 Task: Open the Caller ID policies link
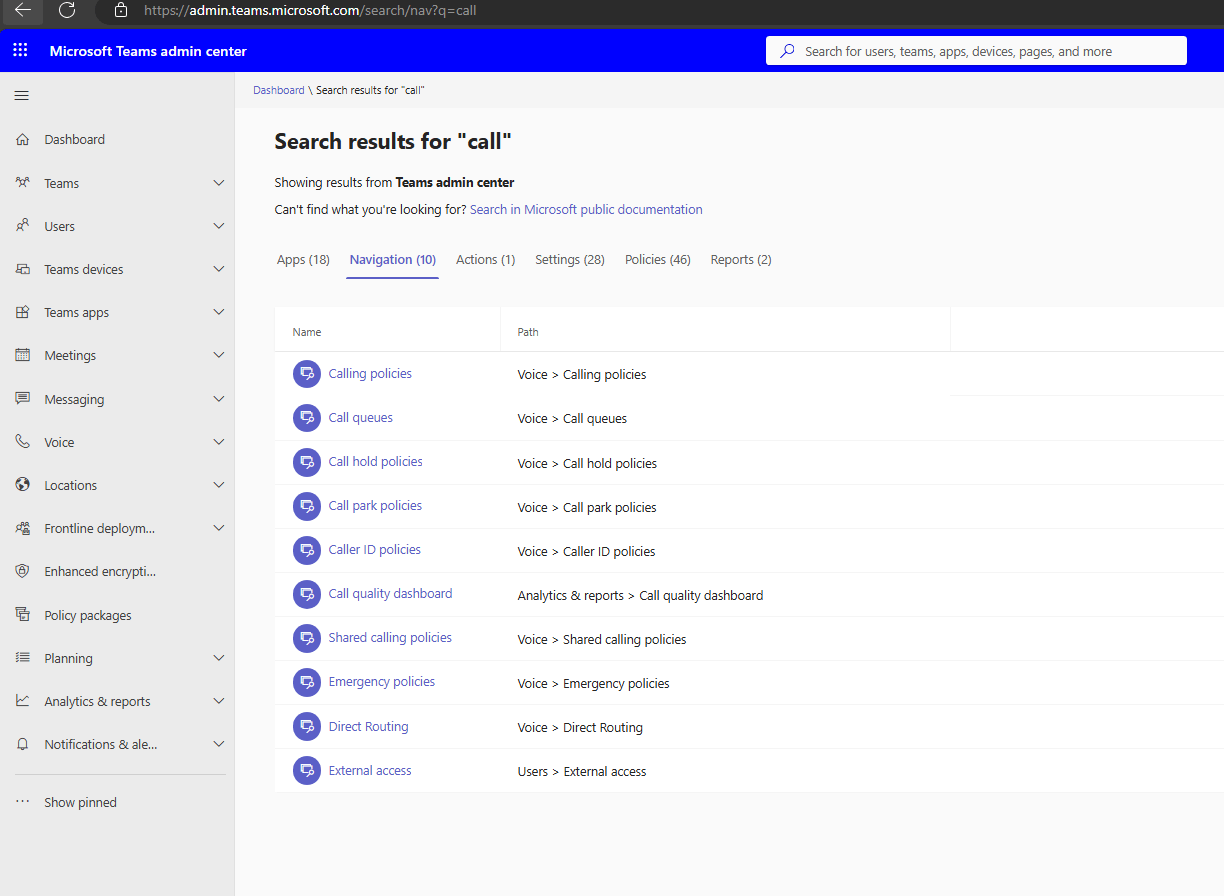(375, 549)
